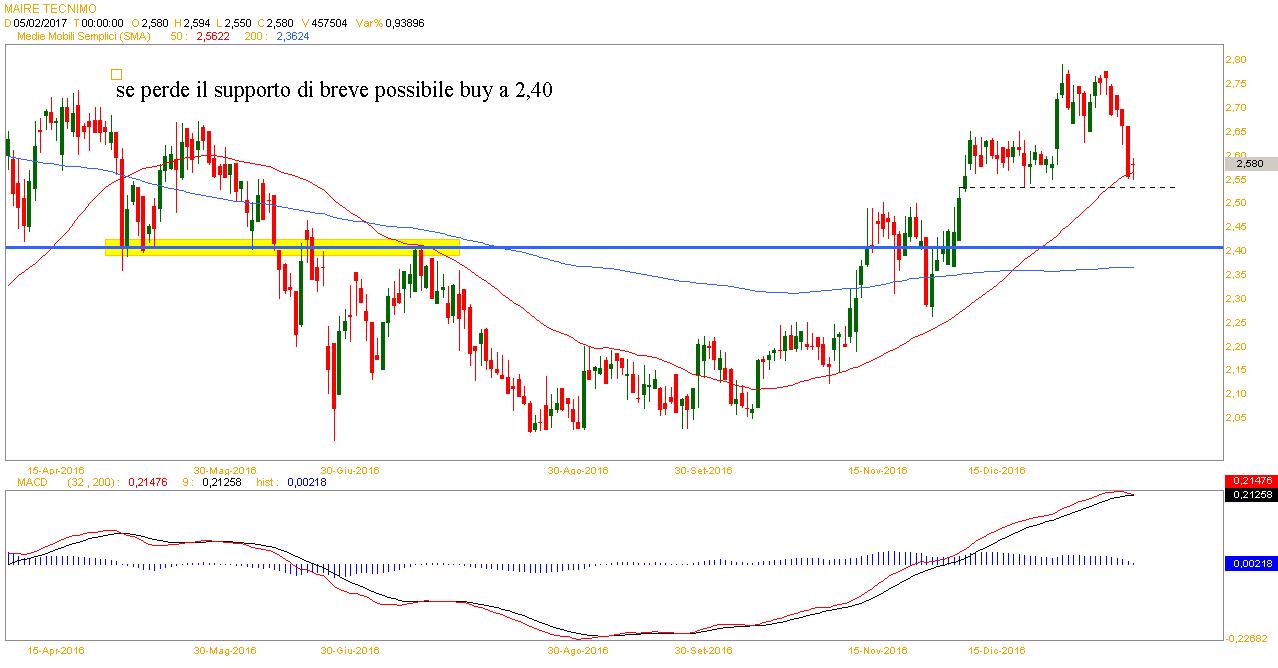
Task: Select the dashed black short-term support line
Action: point(1070,187)
